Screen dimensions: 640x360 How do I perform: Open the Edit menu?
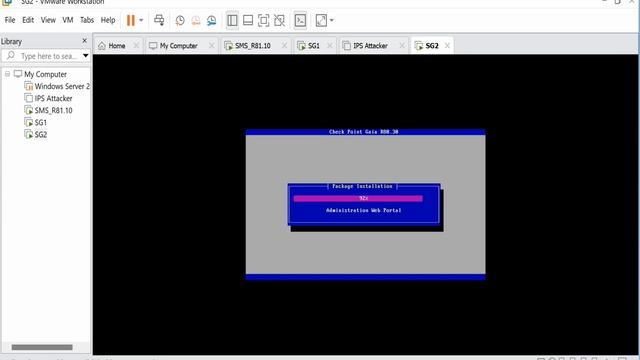click(28, 20)
